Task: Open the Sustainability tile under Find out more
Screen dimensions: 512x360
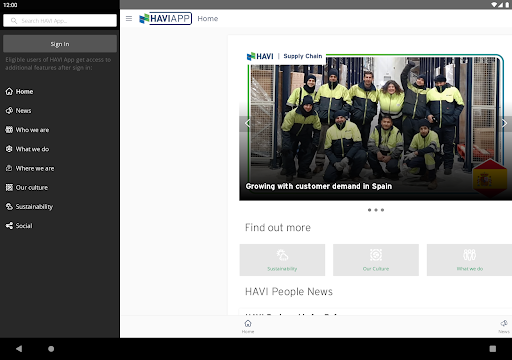Action: click(x=282, y=260)
